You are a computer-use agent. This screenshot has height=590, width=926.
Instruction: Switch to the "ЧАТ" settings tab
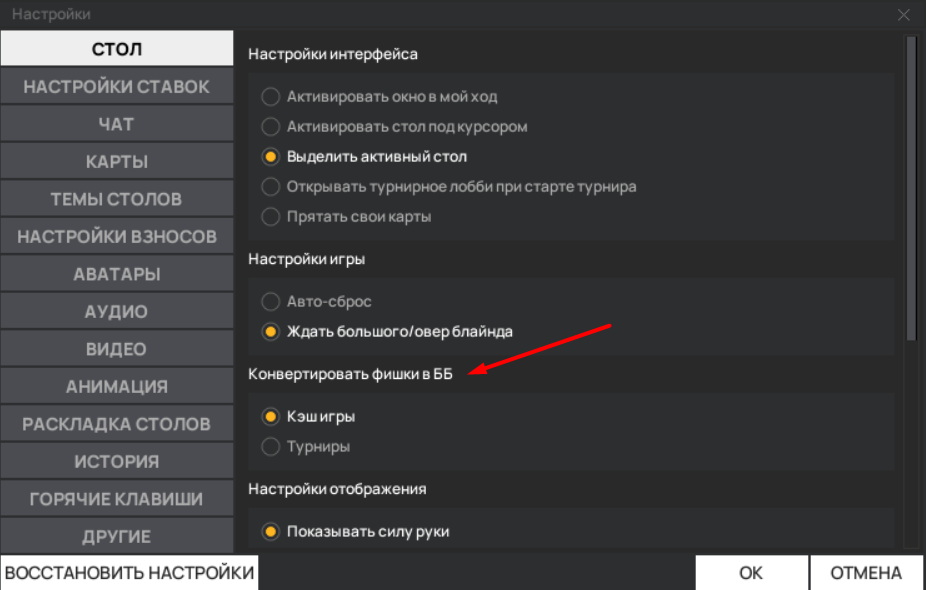point(117,124)
